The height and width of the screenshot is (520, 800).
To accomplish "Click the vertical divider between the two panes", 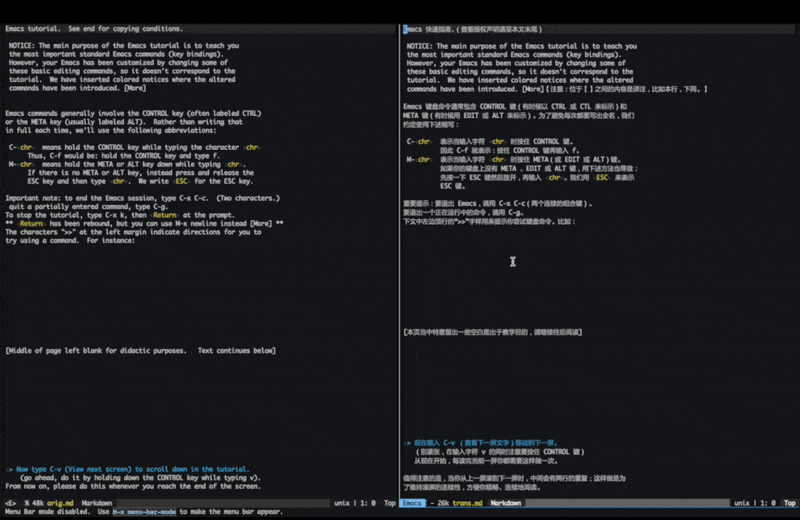I will pyautogui.click(x=399, y=260).
